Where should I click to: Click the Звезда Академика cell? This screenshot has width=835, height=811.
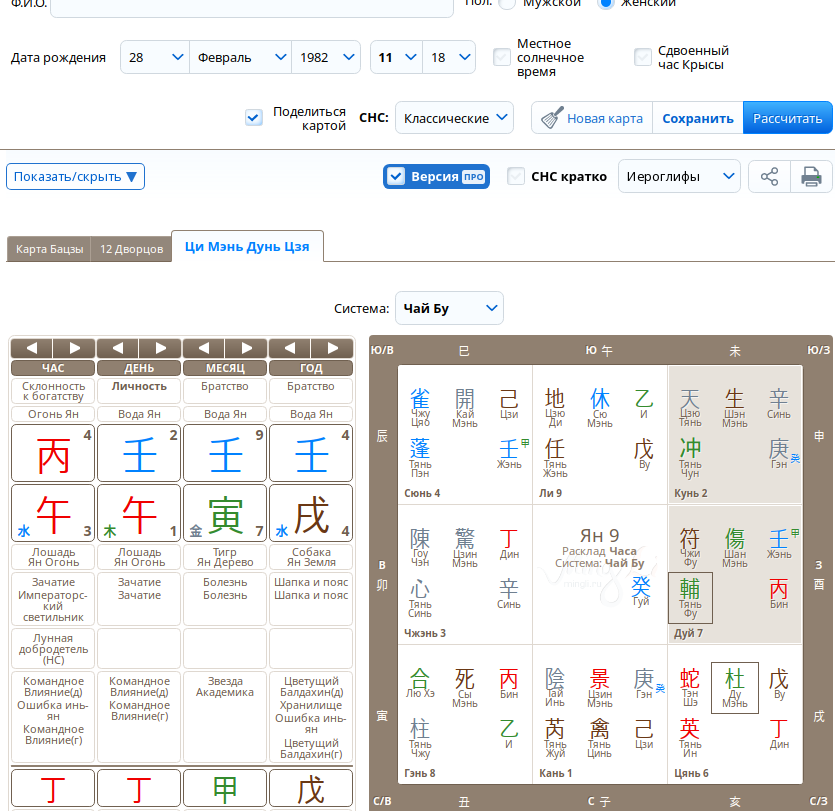click(x=225, y=717)
